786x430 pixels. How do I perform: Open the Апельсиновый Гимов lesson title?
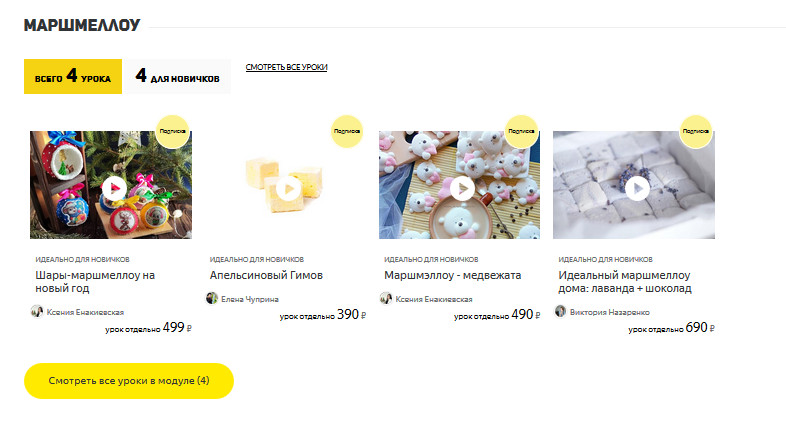click(x=266, y=275)
